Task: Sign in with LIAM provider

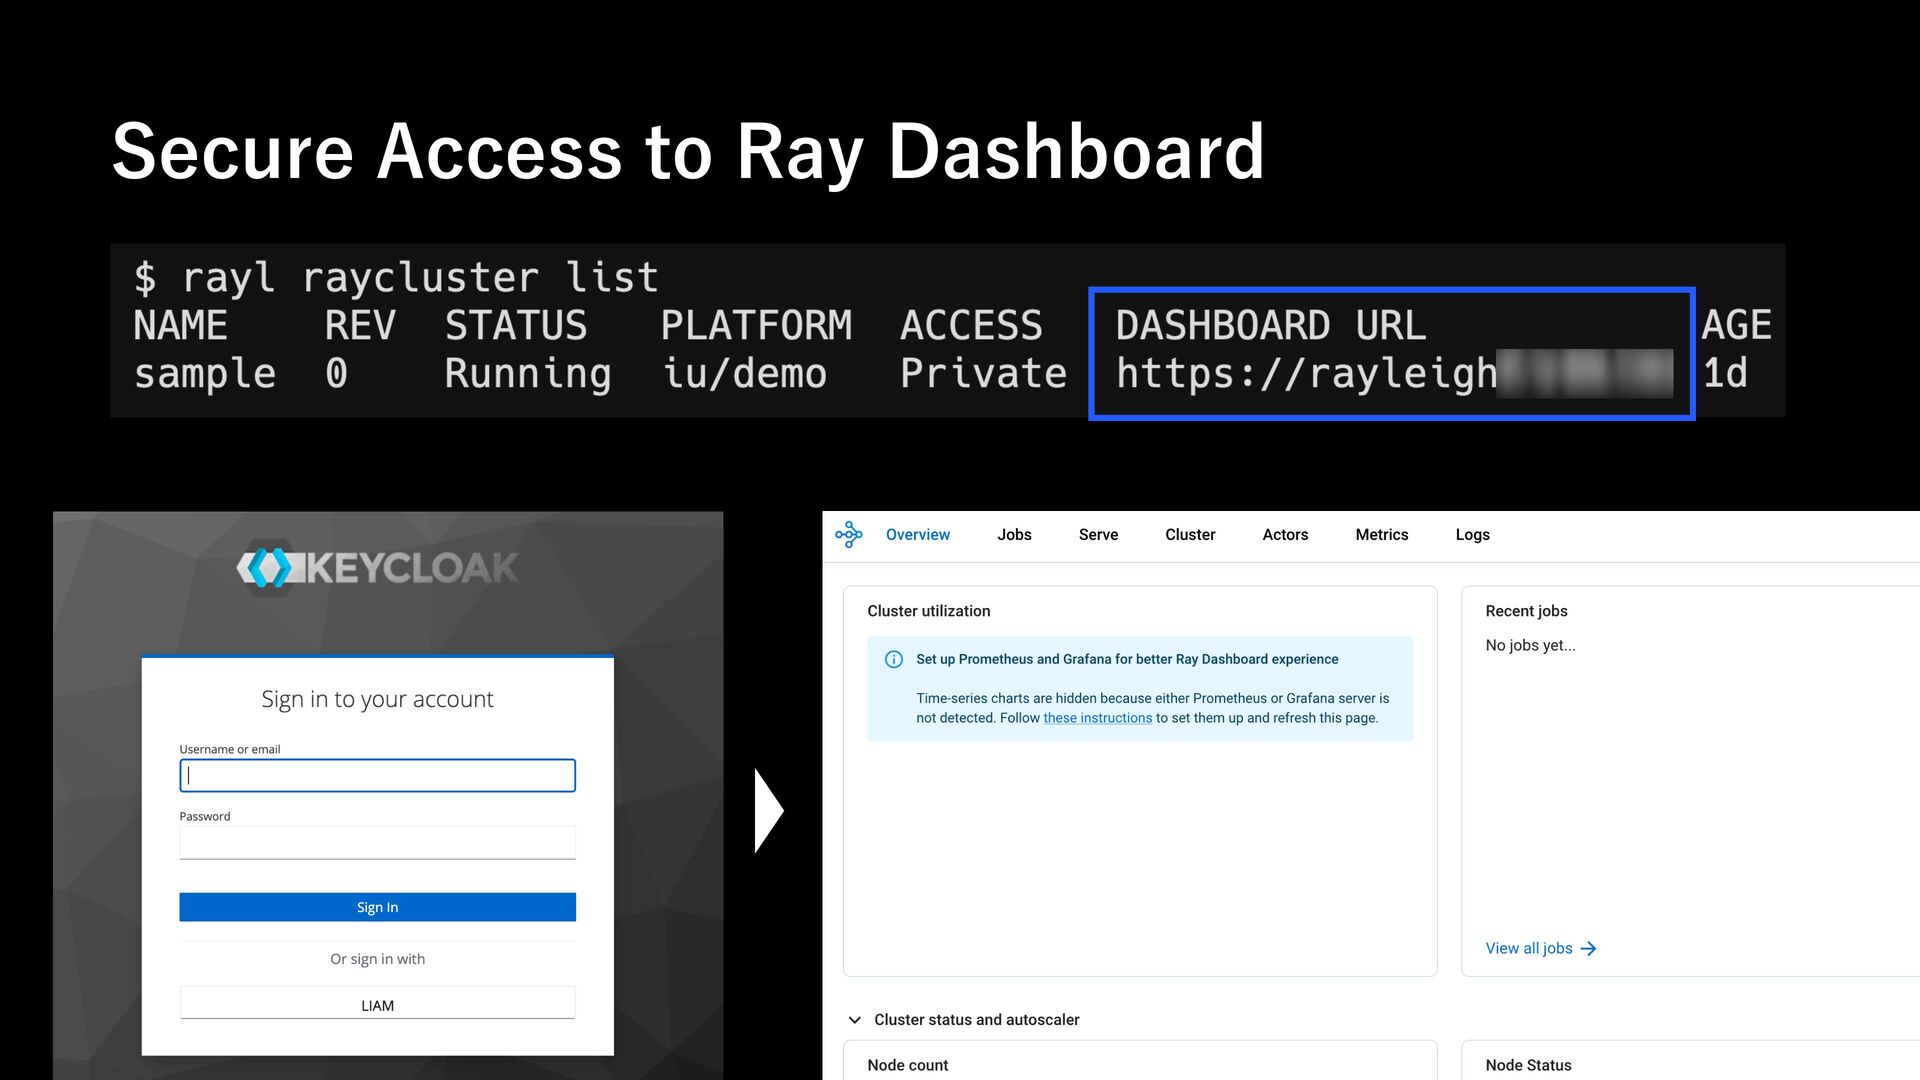Action: [x=377, y=1004]
